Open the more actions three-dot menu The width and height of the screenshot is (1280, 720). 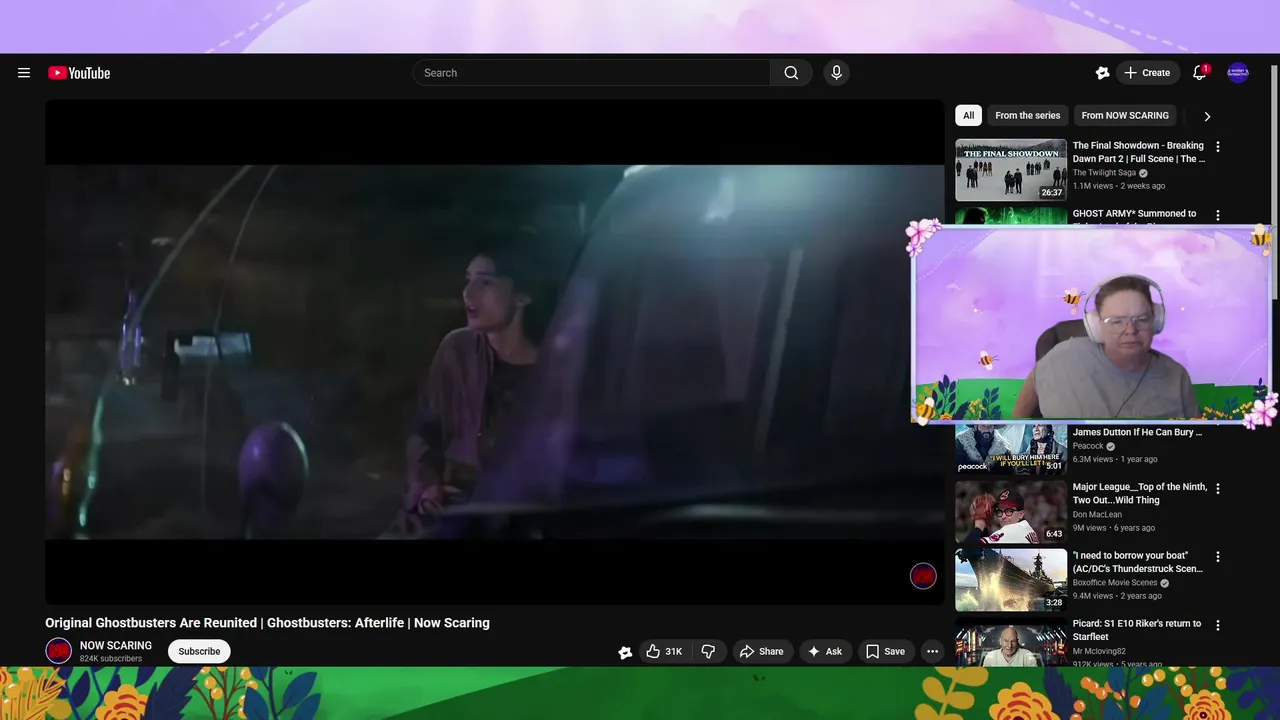(932, 651)
